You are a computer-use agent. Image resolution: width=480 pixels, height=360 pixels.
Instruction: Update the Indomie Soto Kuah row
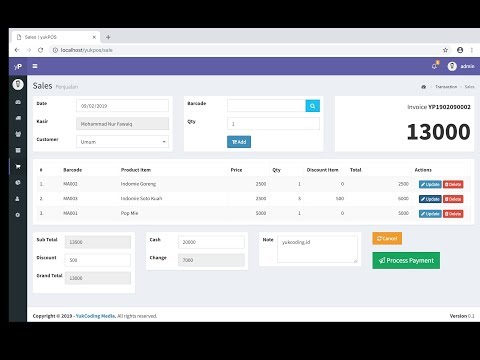click(430, 199)
